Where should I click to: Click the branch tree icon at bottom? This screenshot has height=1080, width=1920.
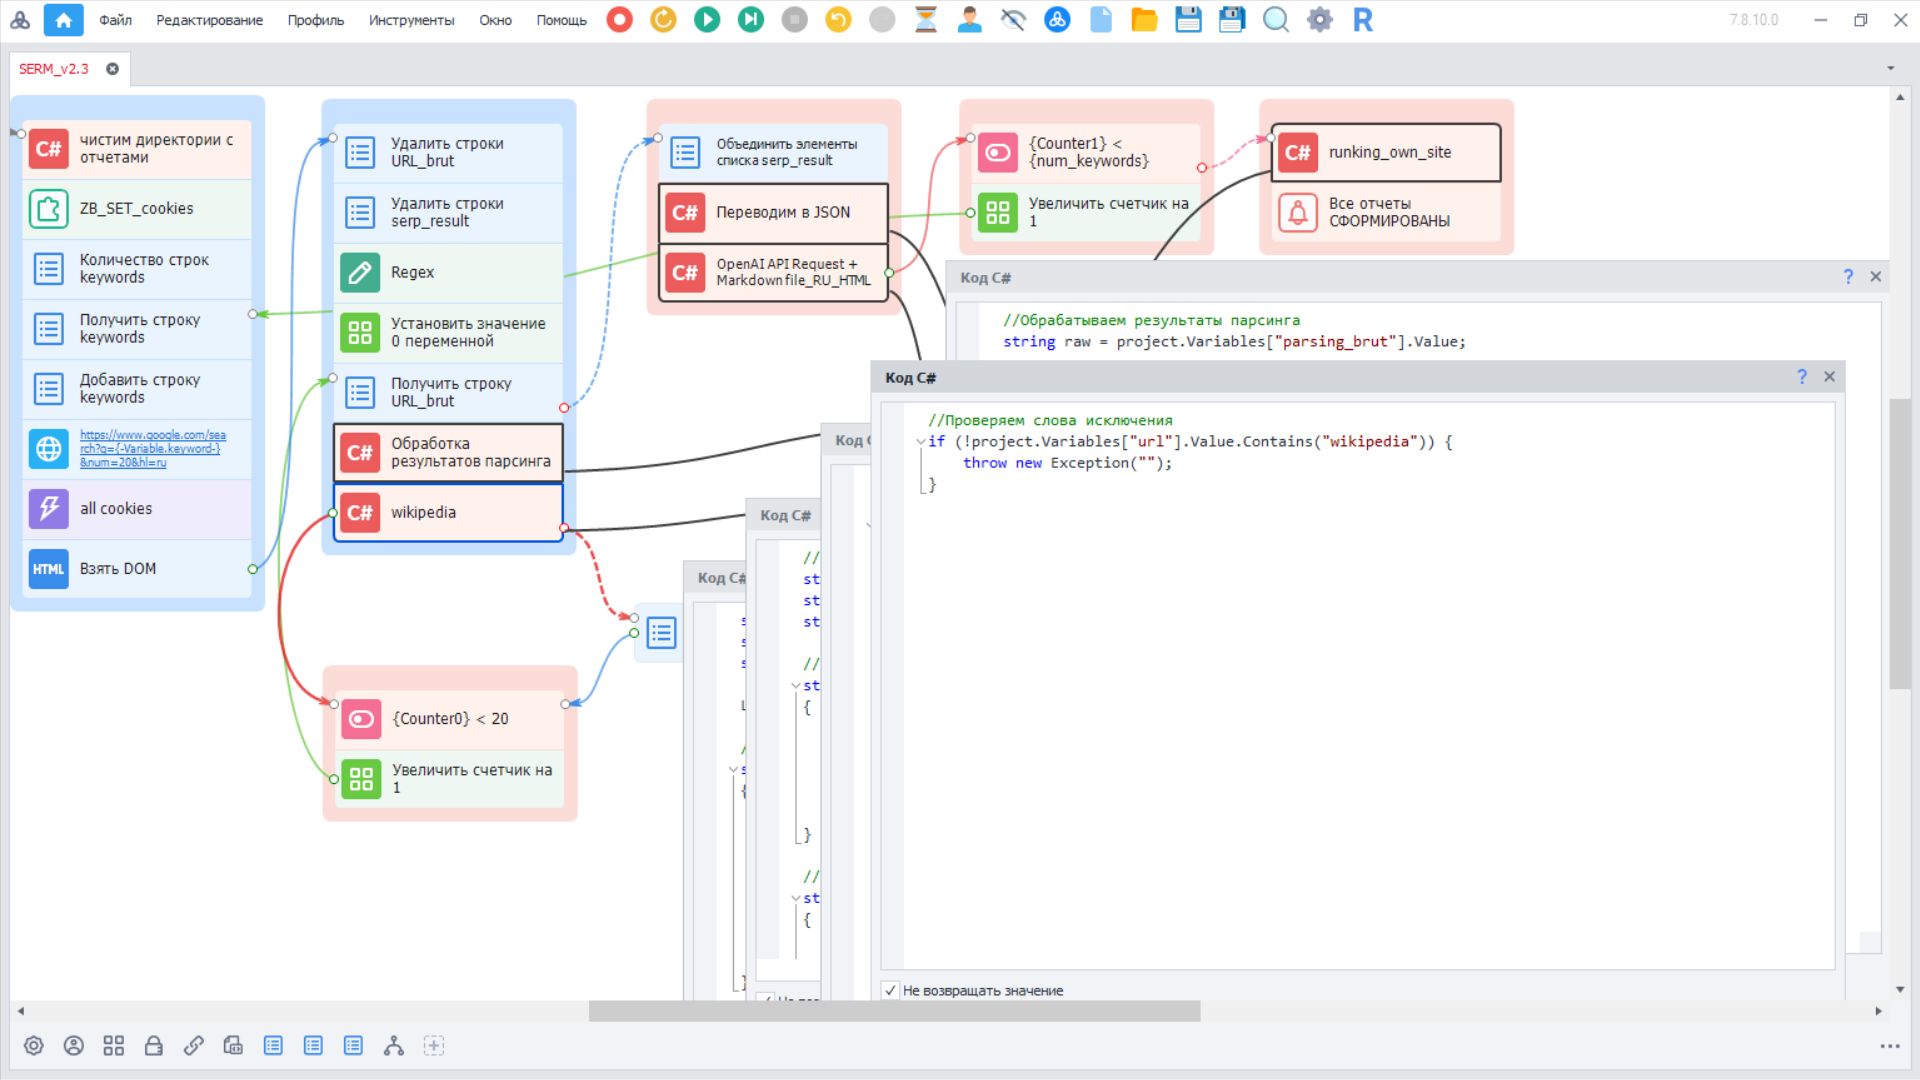pyautogui.click(x=393, y=1046)
